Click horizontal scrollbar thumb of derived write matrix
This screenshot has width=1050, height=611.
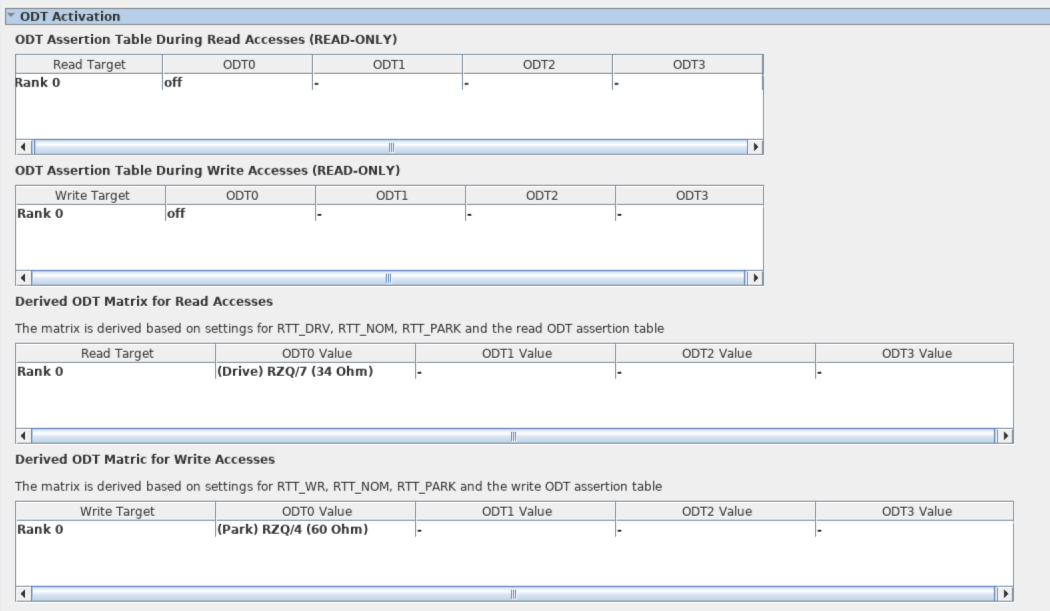(x=513, y=593)
